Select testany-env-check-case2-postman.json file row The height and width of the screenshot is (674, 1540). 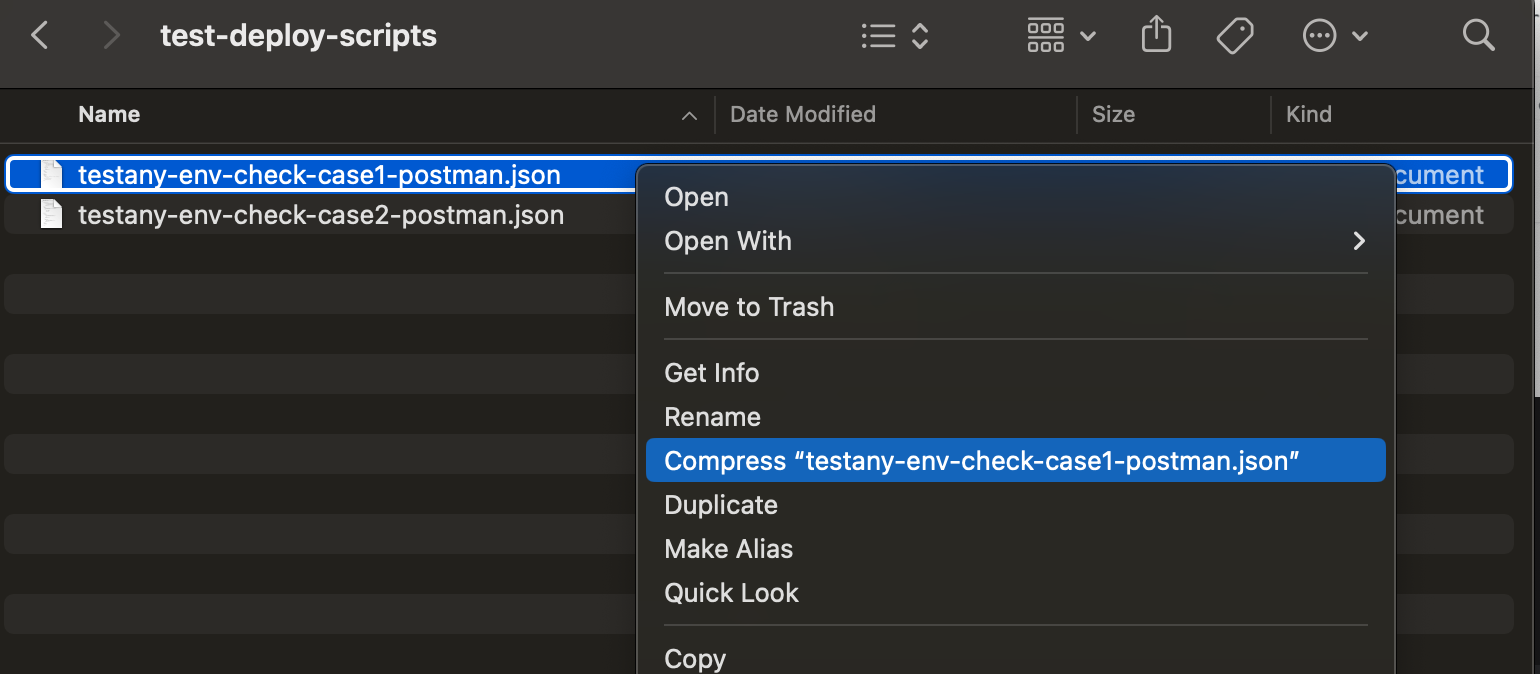(x=758, y=215)
